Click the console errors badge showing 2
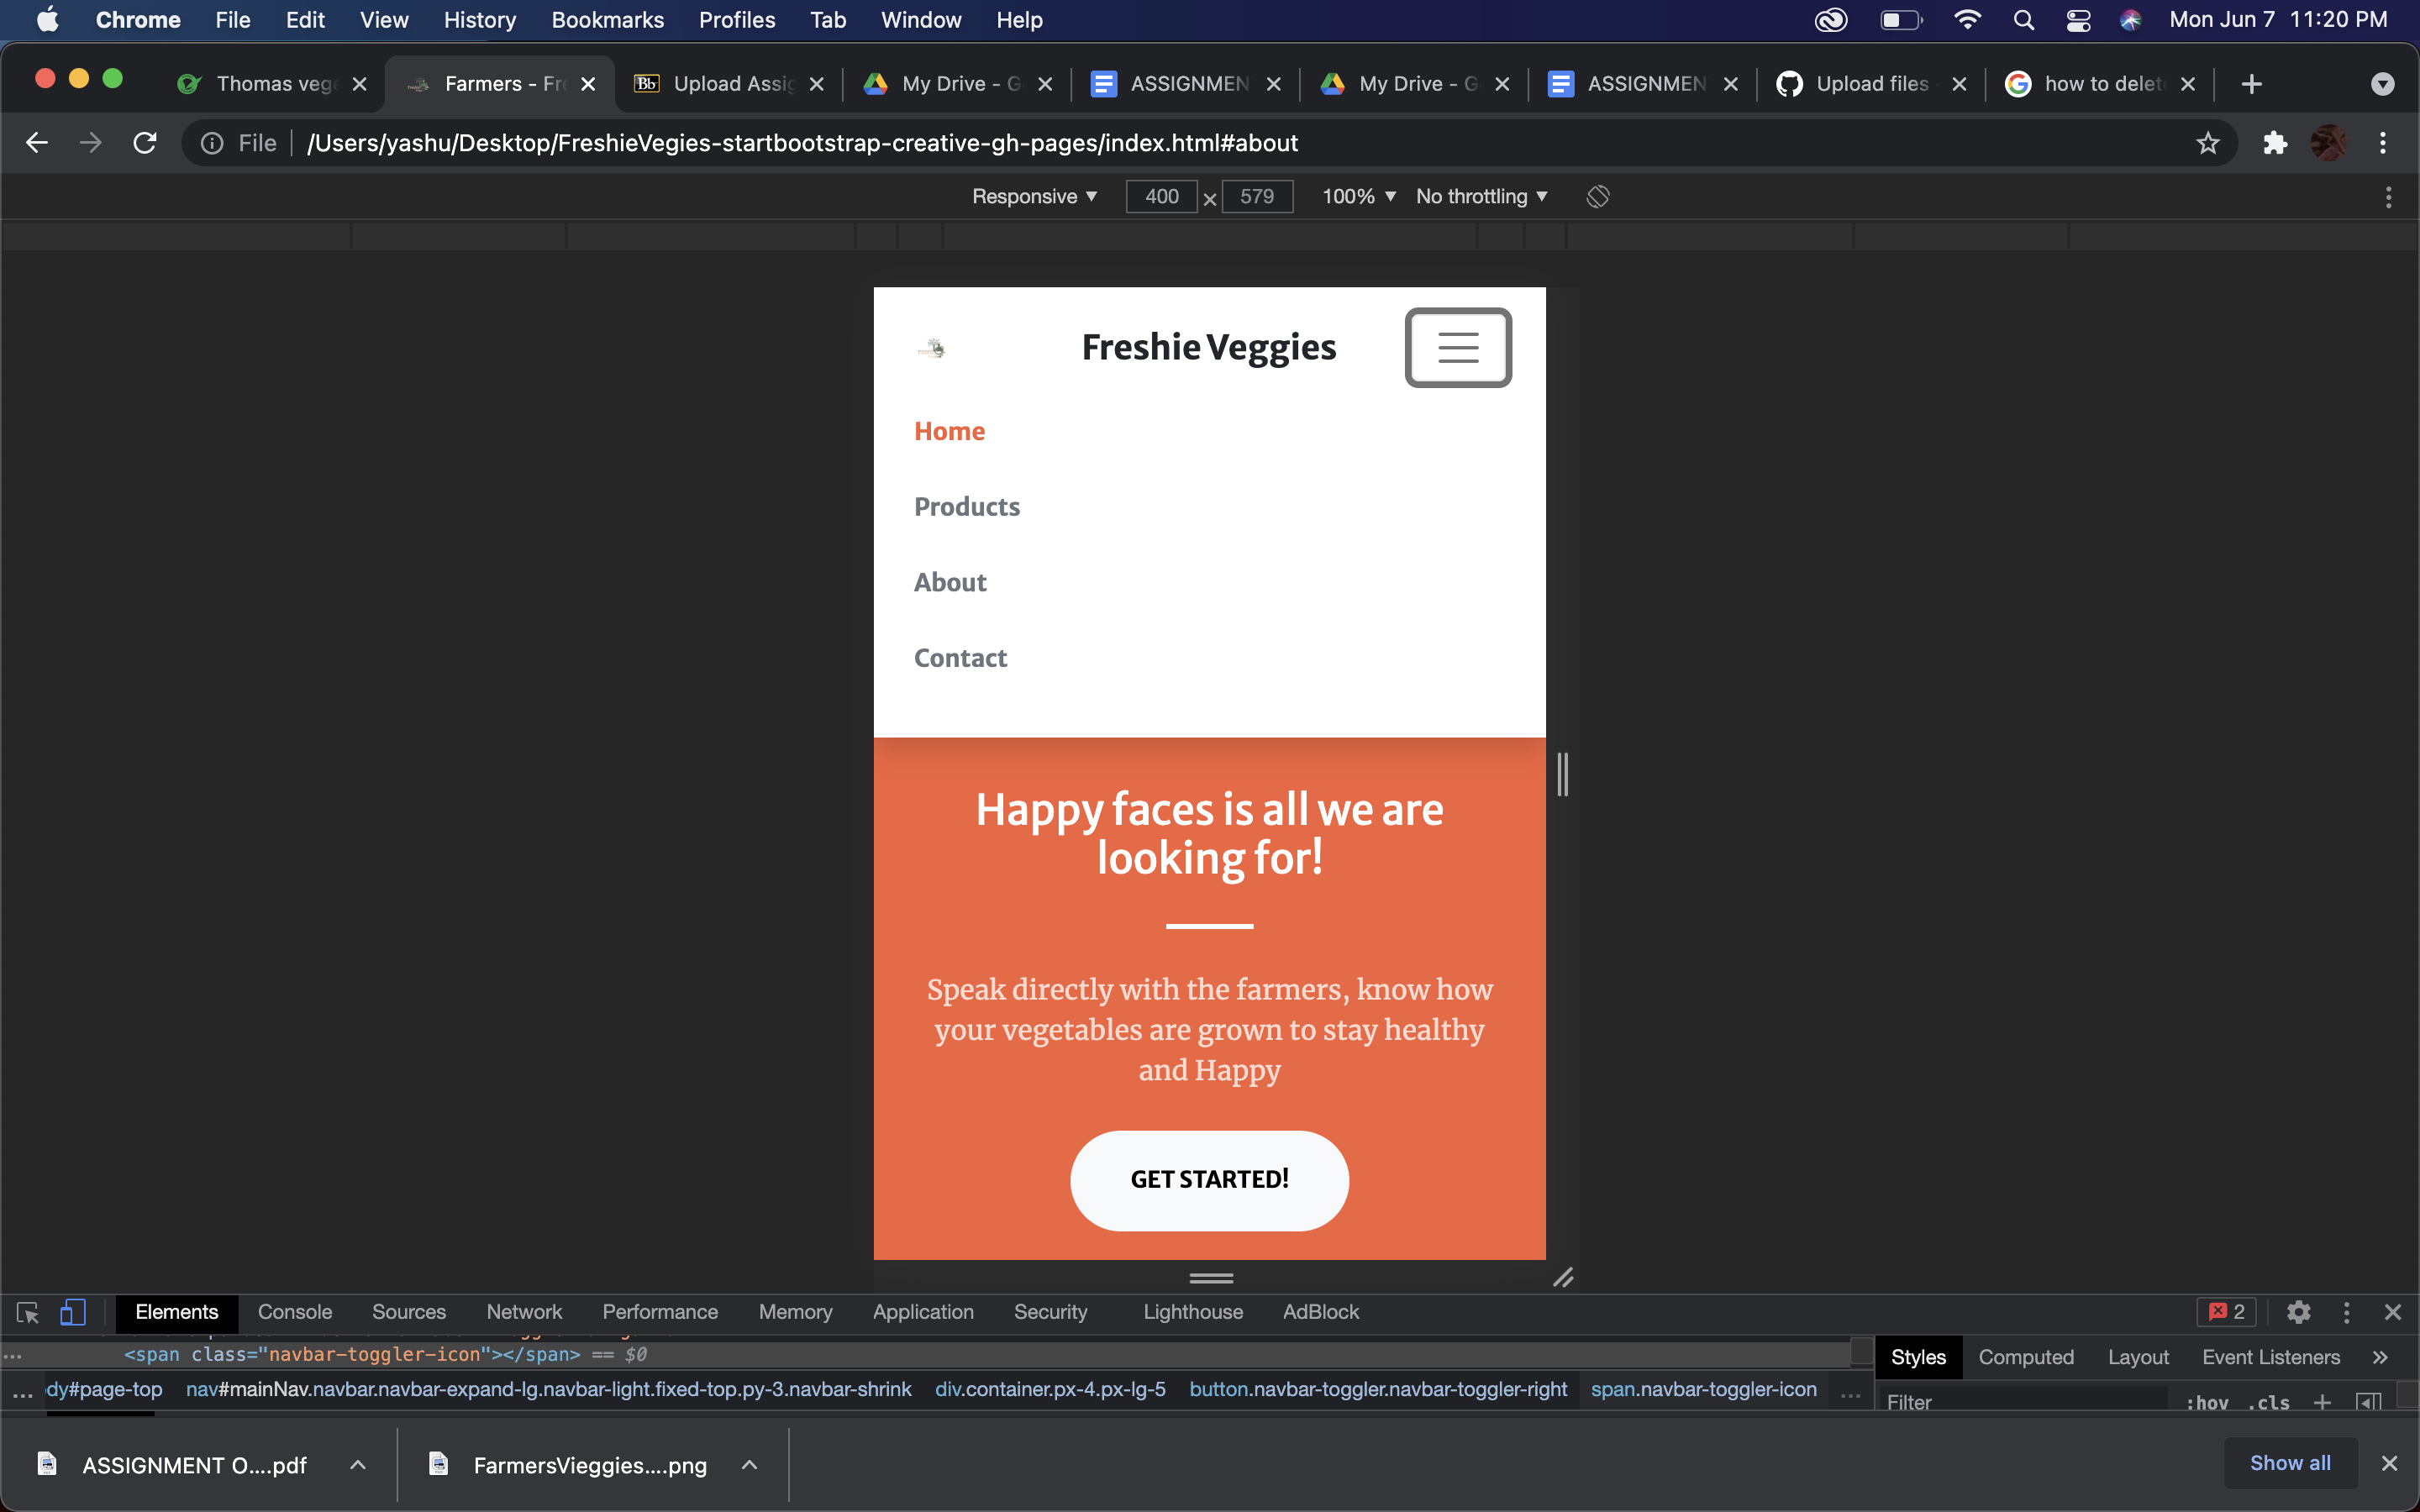Image resolution: width=2420 pixels, height=1512 pixels. [x=2226, y=1312]
